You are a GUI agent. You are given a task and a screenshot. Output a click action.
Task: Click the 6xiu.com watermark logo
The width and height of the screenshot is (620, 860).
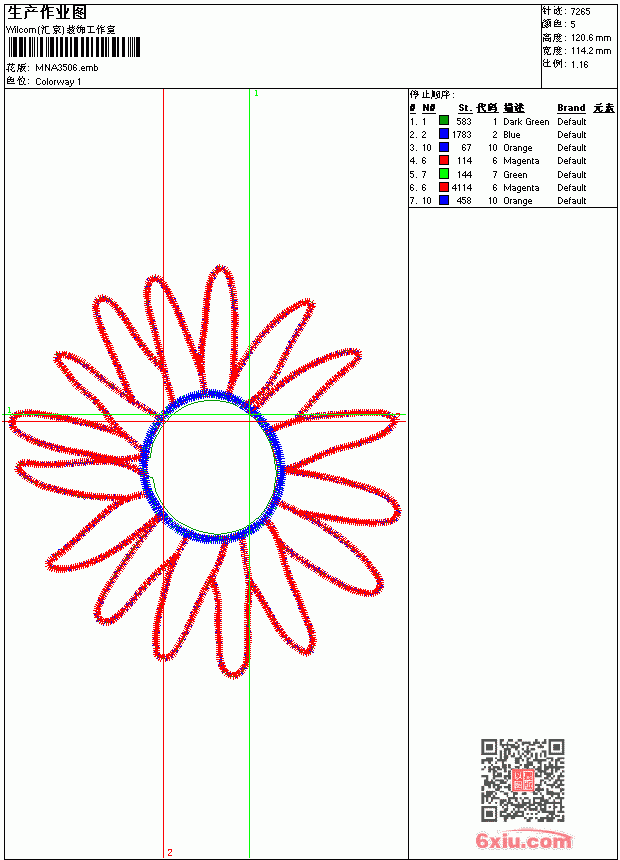tap(523, 840)
